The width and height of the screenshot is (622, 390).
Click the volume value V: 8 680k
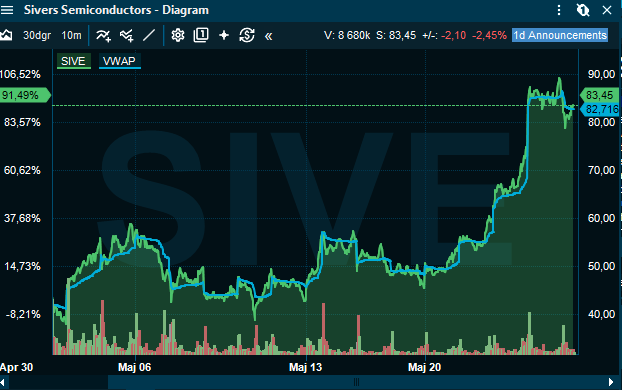point(347,35)
